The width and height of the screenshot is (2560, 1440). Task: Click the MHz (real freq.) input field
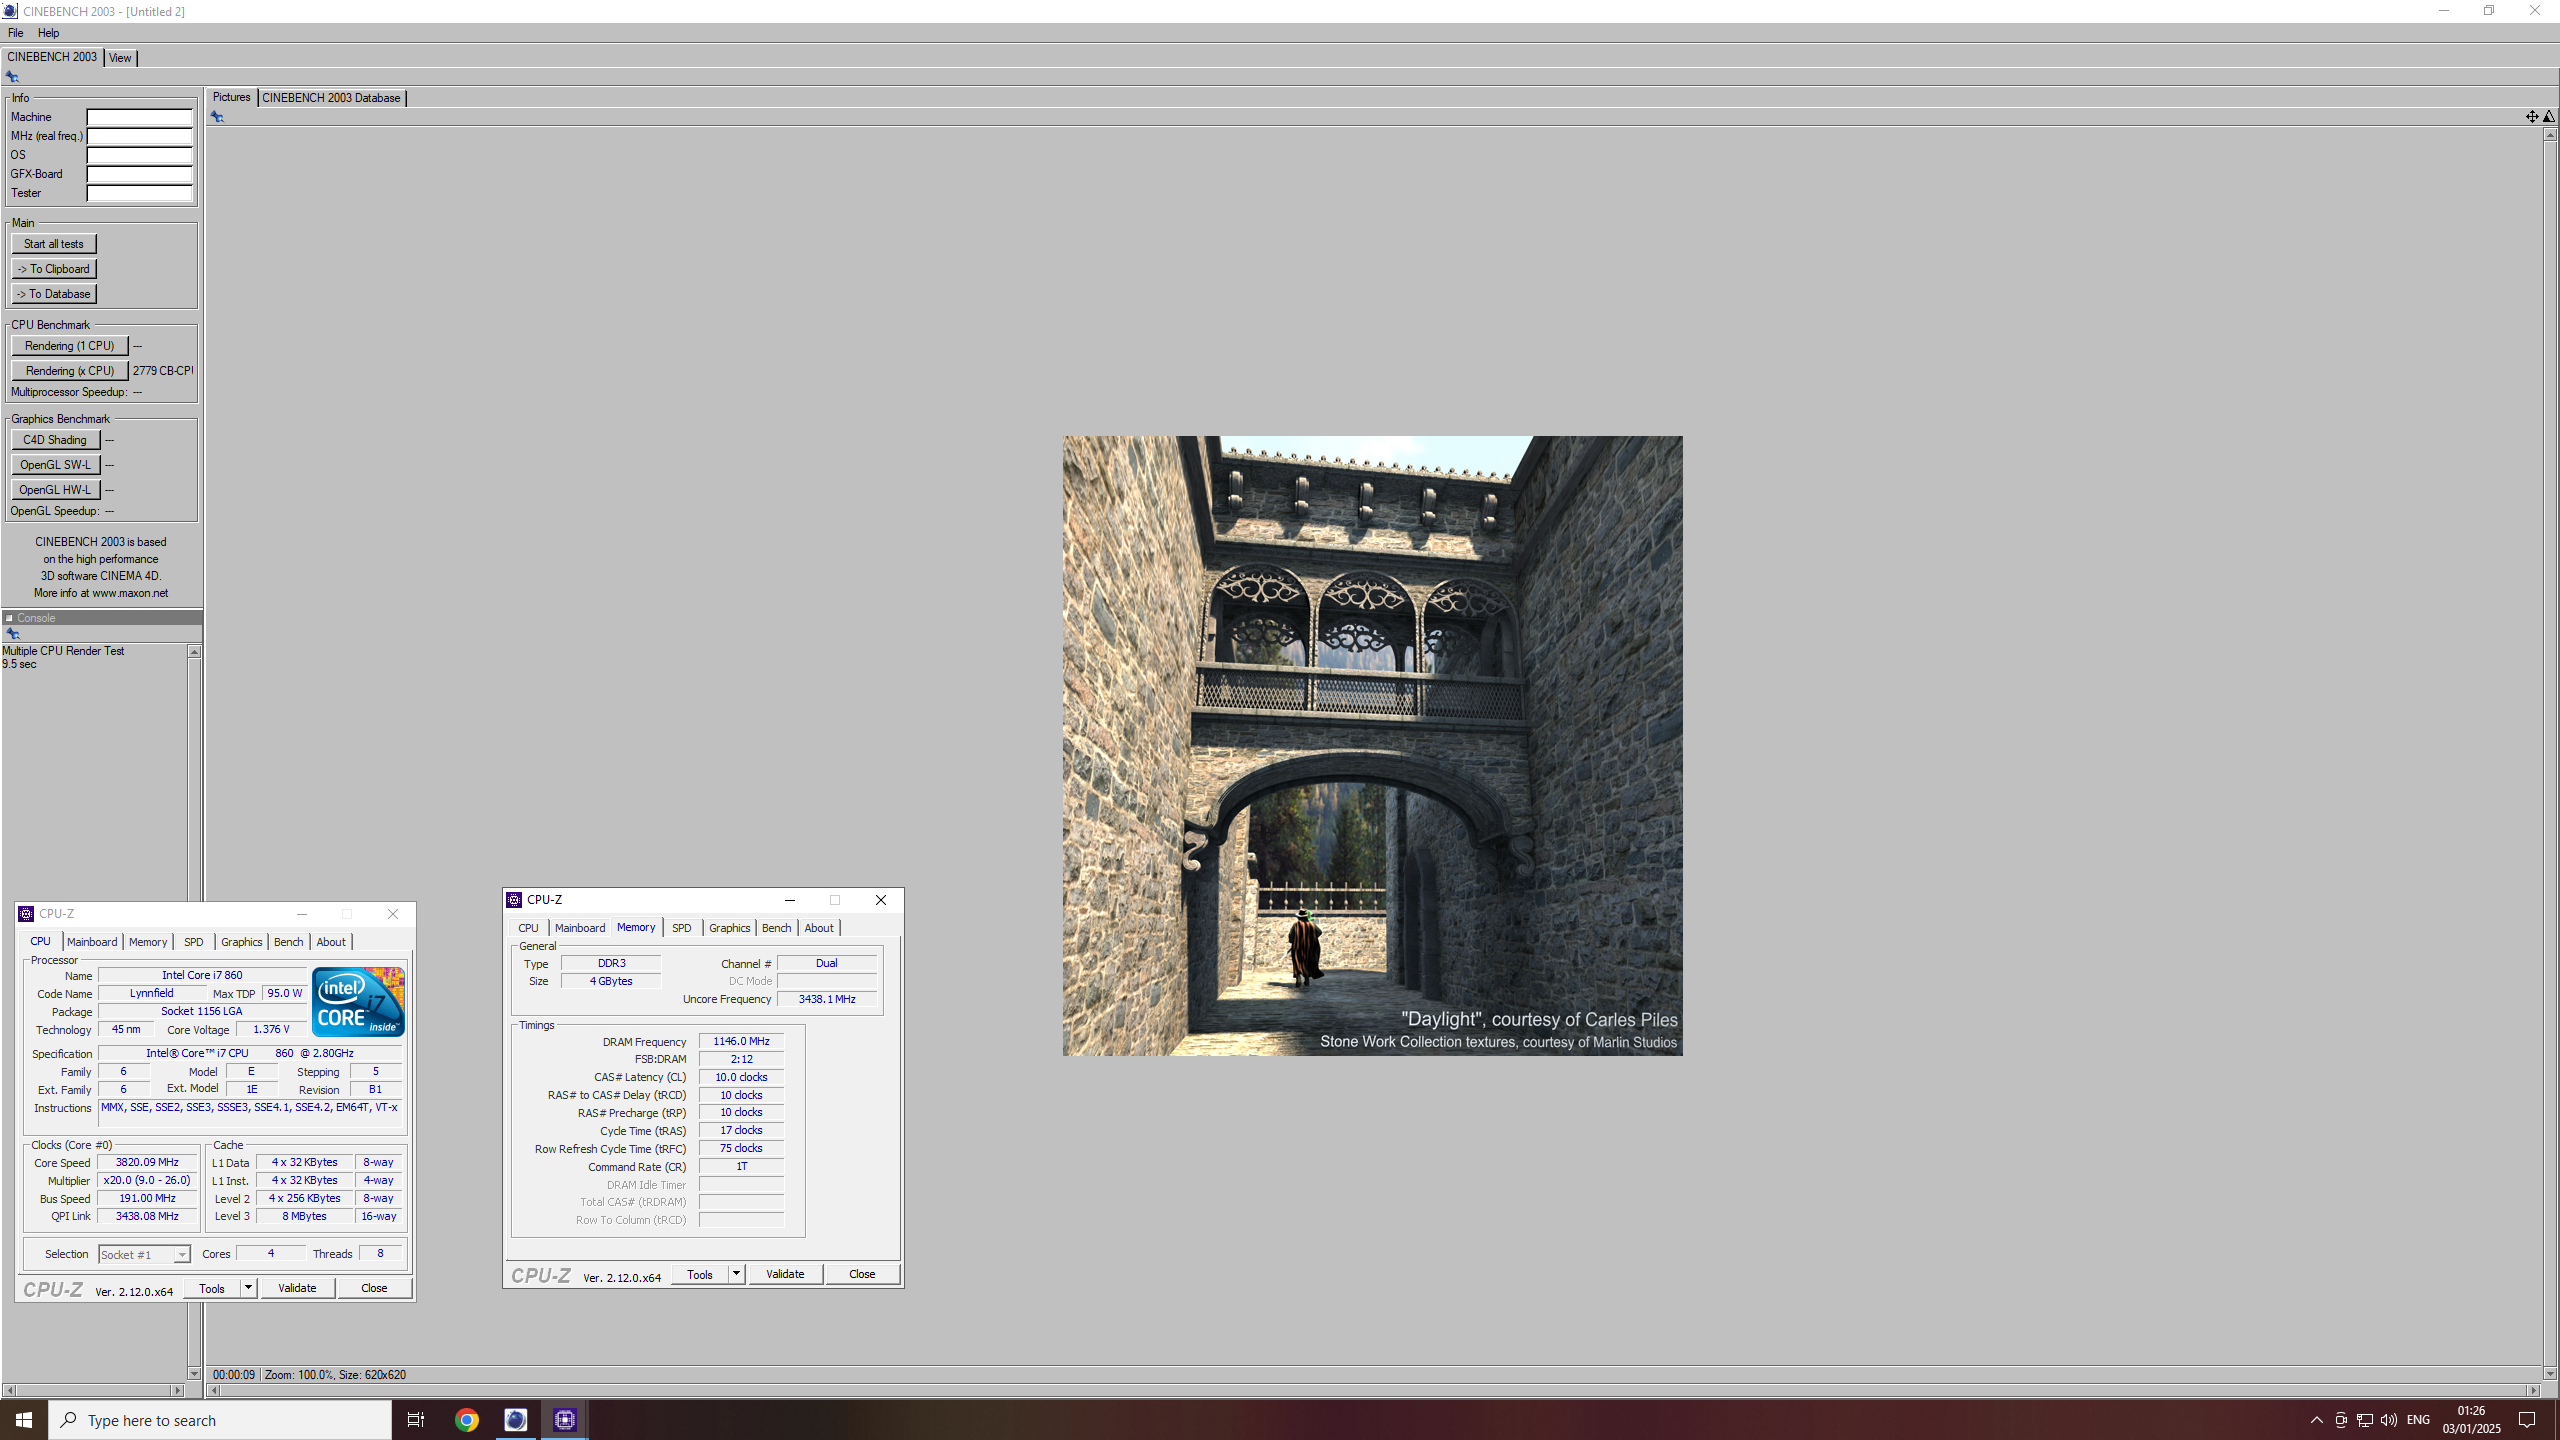click(x=139, y=136)
